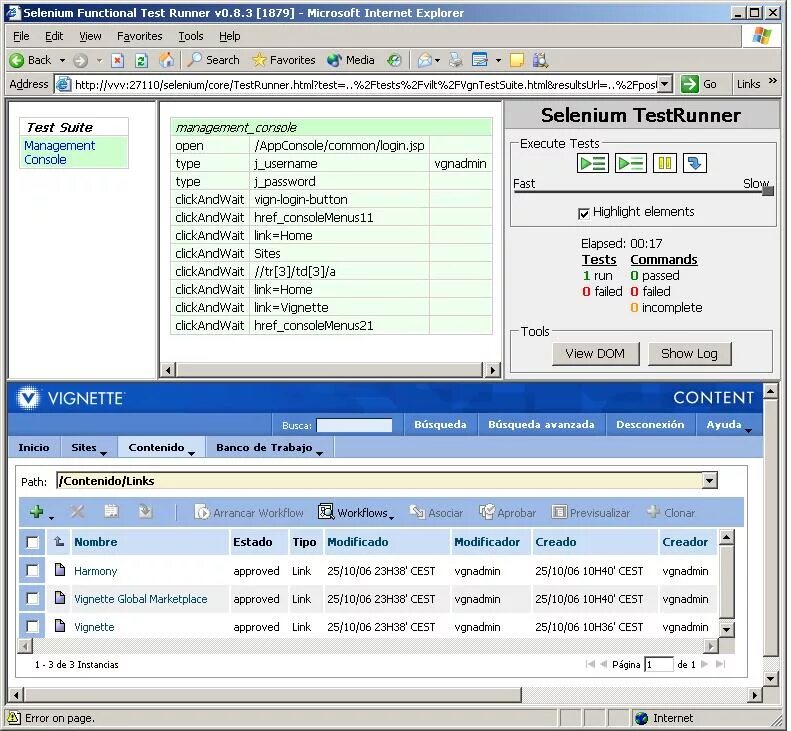Click the View DOM button
This screenshot has width=791, height=731.
pyautogui.click(x=595, y=354)
